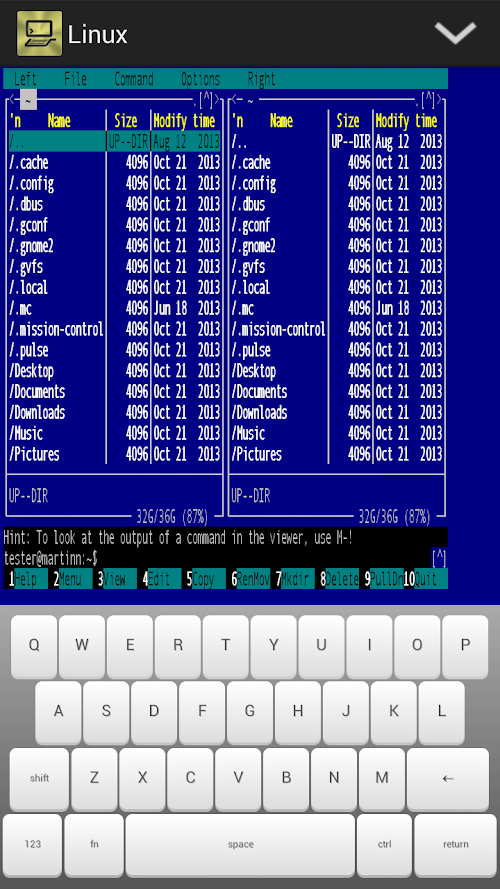The width and height of the screenshot is (500, 889).
Task: Select /.pulse in right panel
Action: point(251,350)
